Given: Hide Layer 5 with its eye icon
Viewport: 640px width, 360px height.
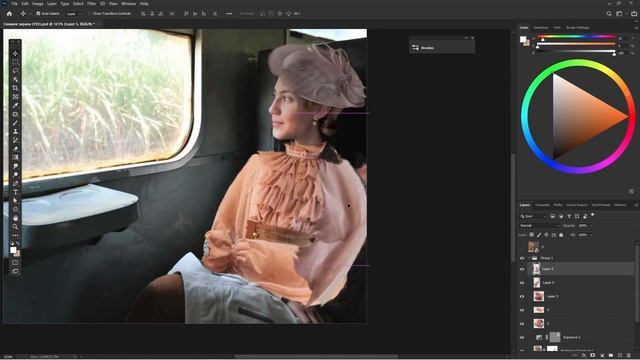Looking at the screenshot, I should 522,269.
